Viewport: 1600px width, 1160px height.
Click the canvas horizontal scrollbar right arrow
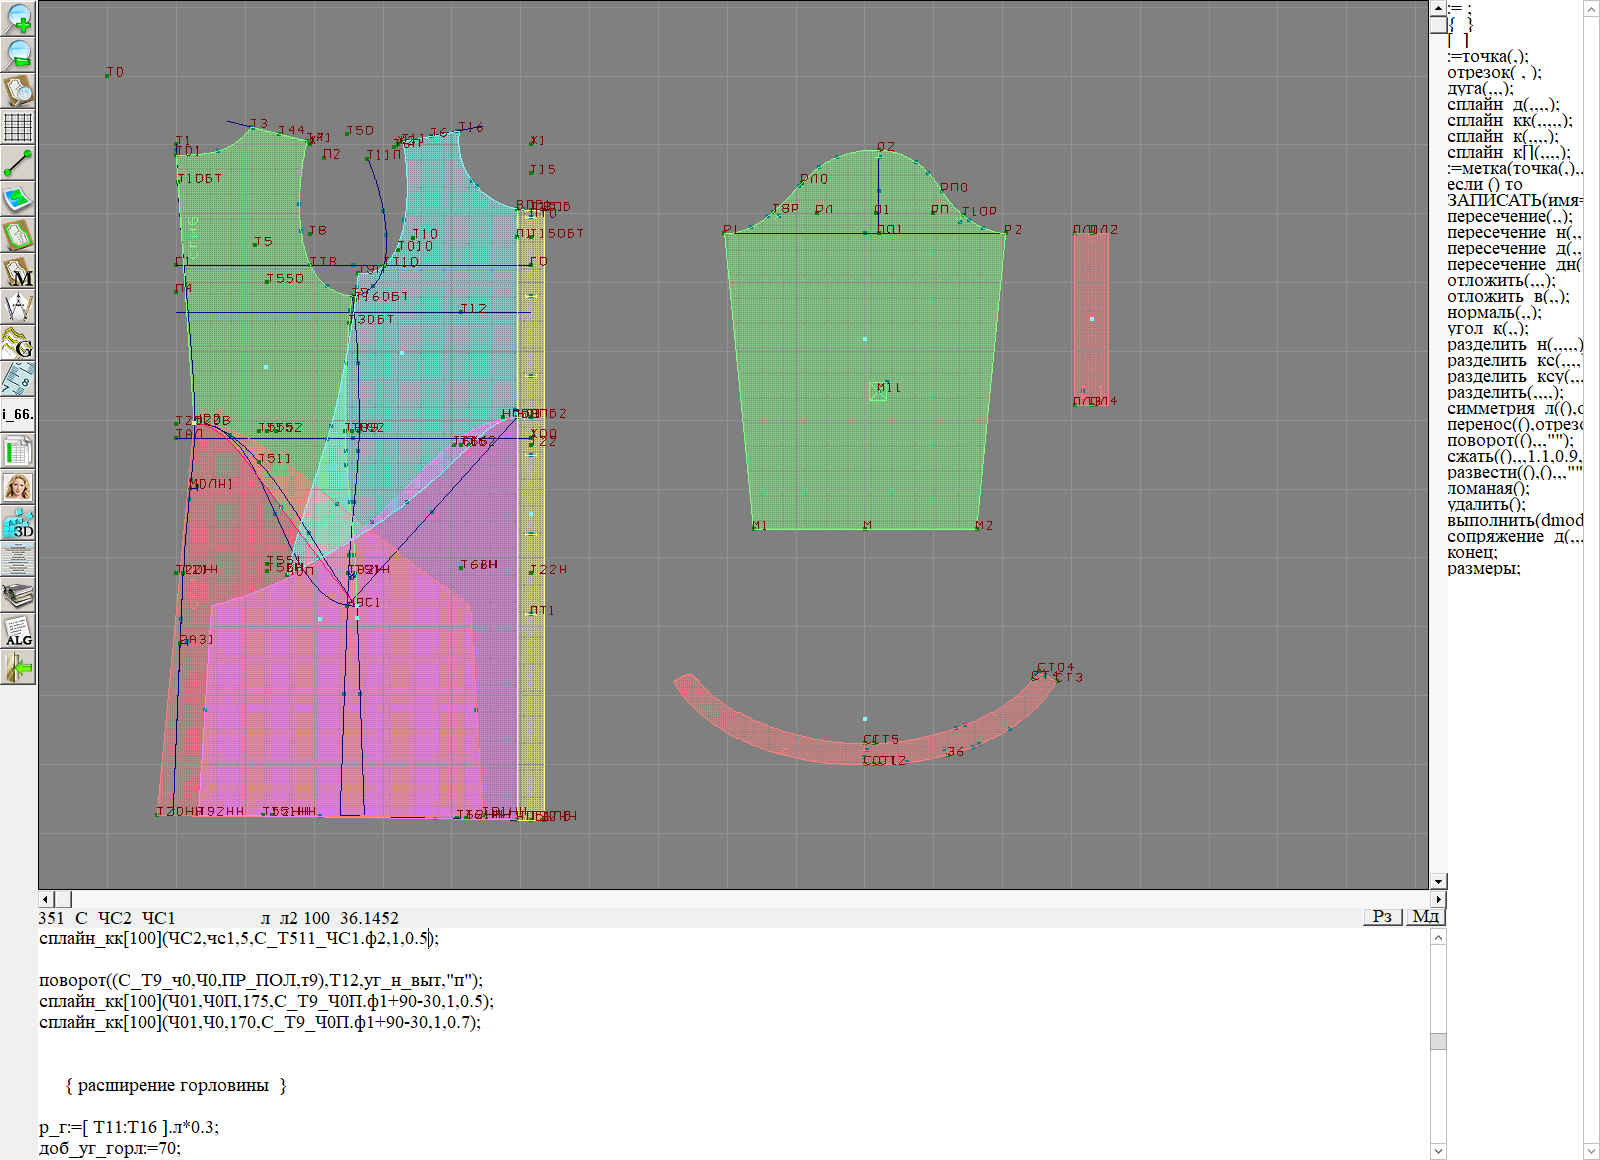(1438, 899)
